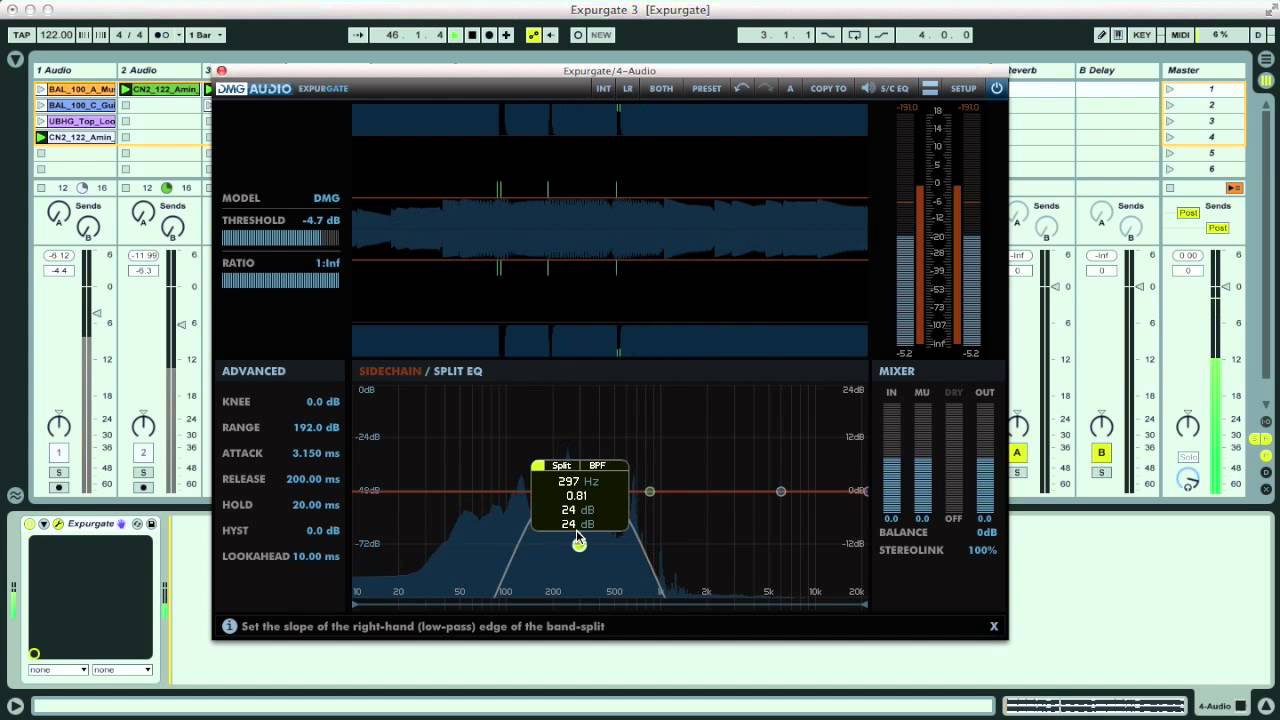
Task: Toggle the follow arrow button
Action: (x=358, y=35)
